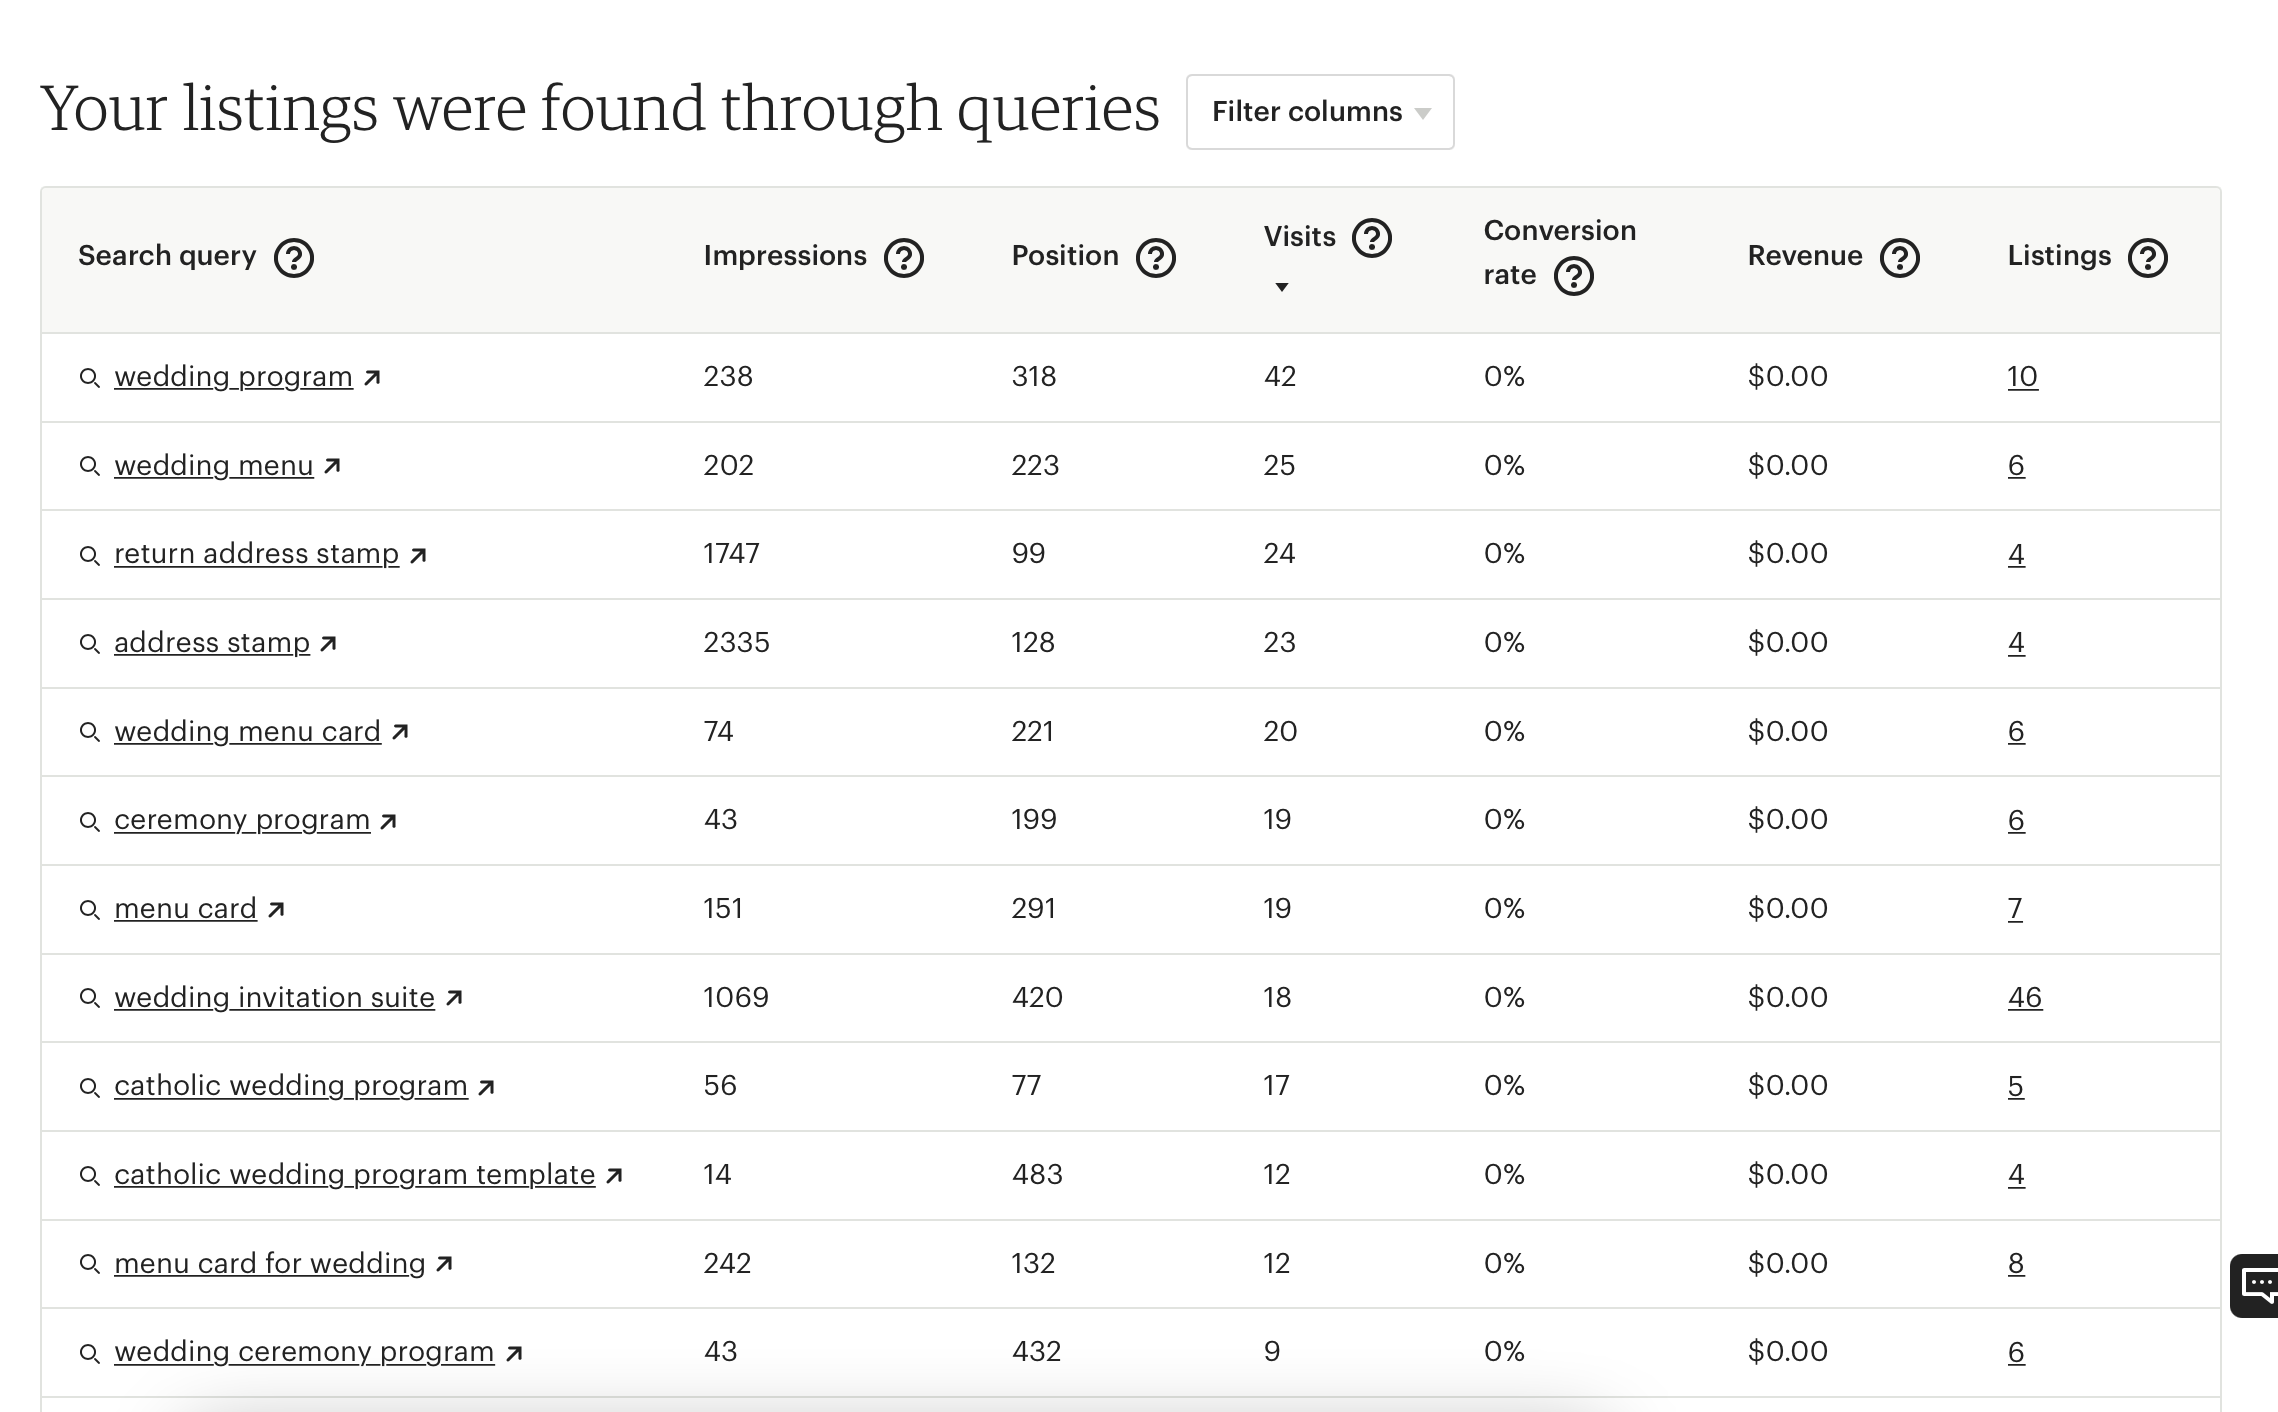This screenshot has width=2278, height=1412.
Task: Open the 8 listings link for menu card for wedding
Action: tap(2016, 1264)
